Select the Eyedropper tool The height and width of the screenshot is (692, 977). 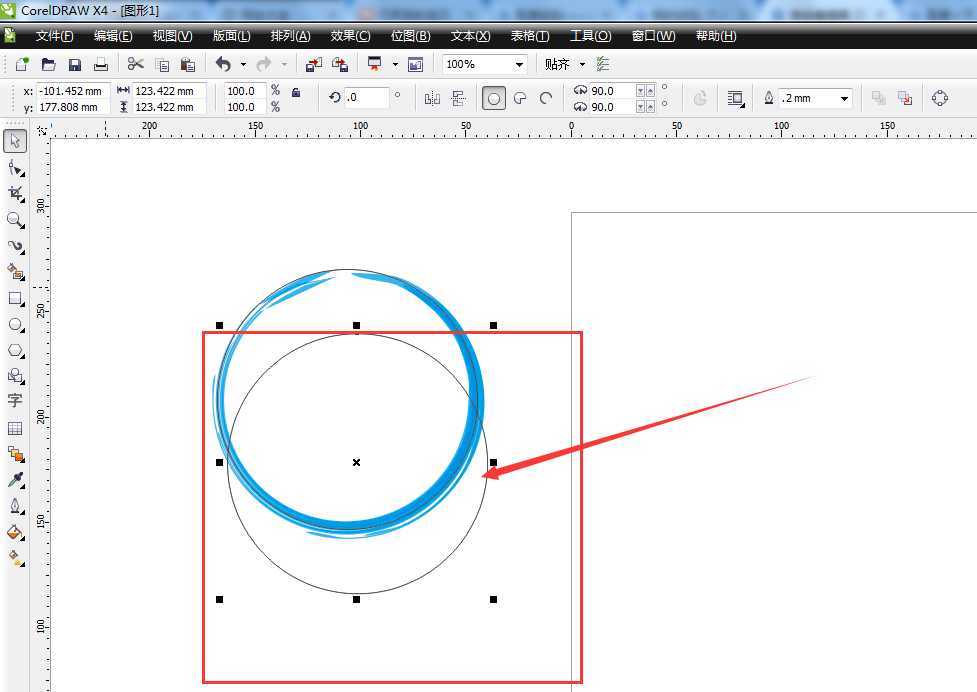(15, 480)
